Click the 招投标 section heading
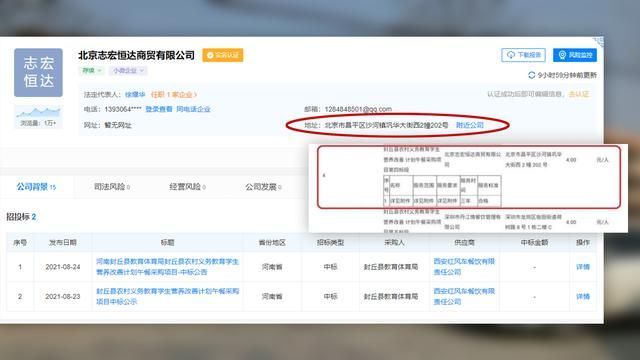This screenshot has width=640, height=360. point(21,217)
